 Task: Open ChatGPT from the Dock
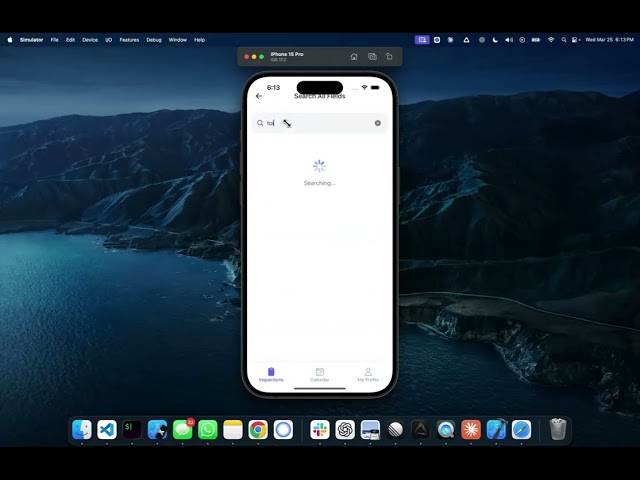pyautogui.click(x=345, y=429)
